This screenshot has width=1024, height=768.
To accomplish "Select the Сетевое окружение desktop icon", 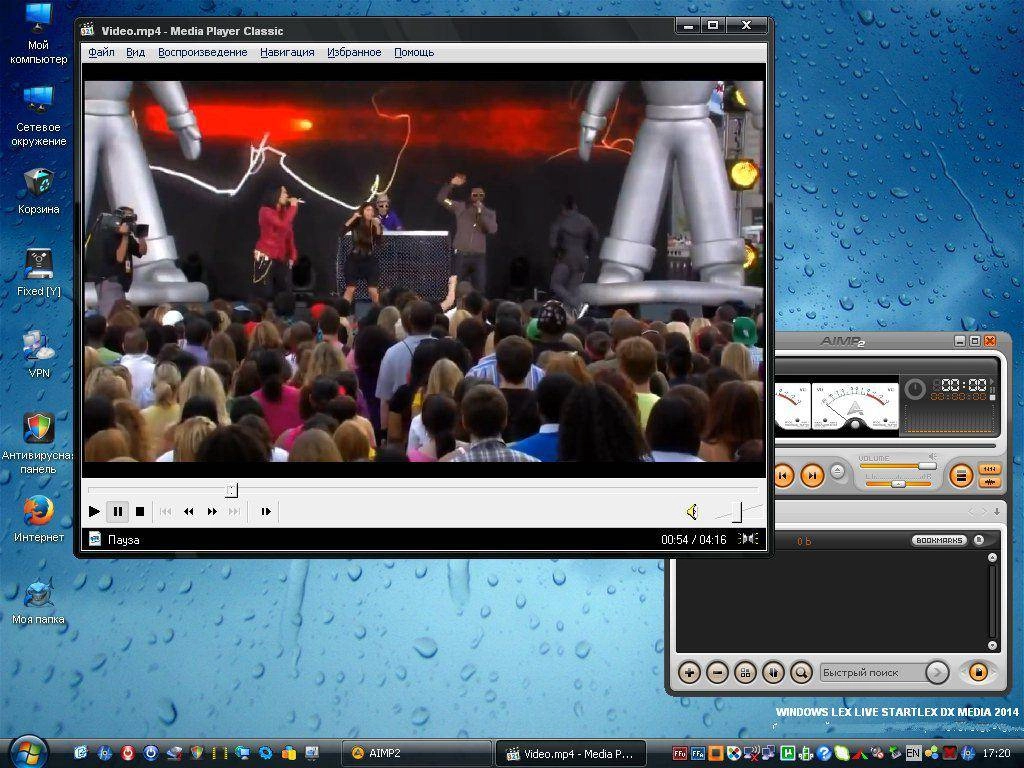I will click(39, 116).
